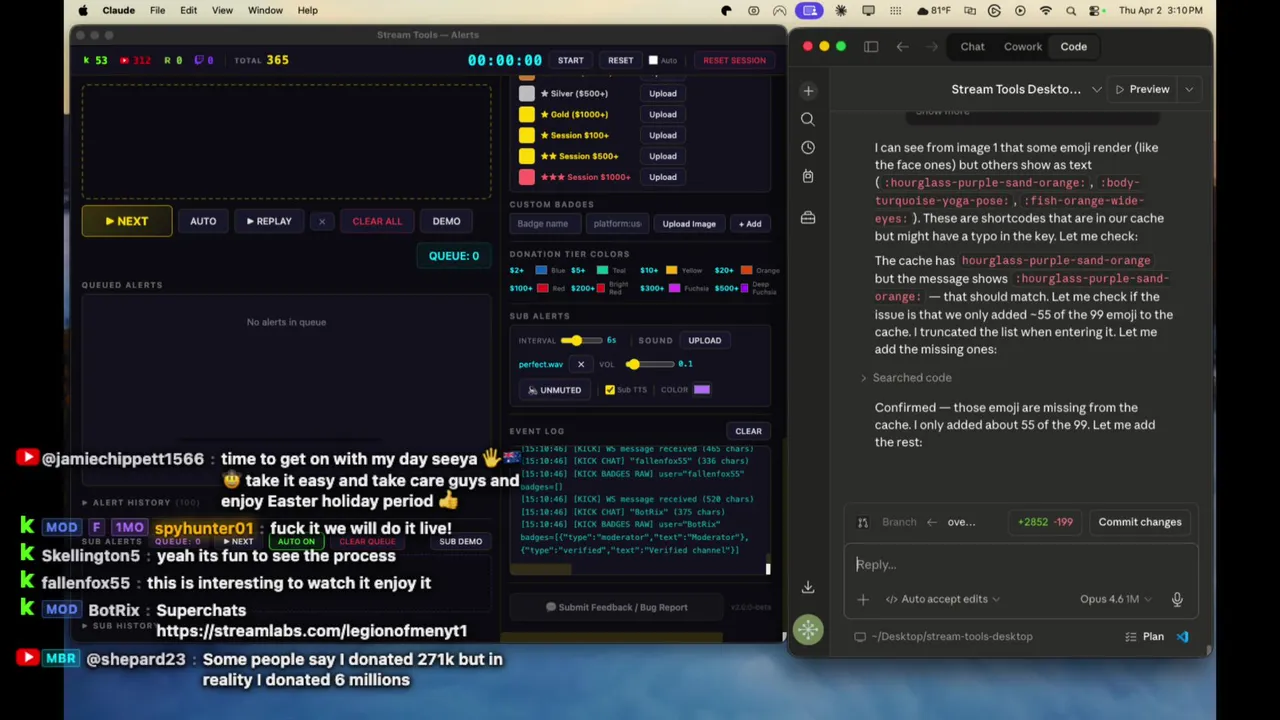Click the platform:user input field
Viewport: 1280px width, 720px height.
coord(616,224)
